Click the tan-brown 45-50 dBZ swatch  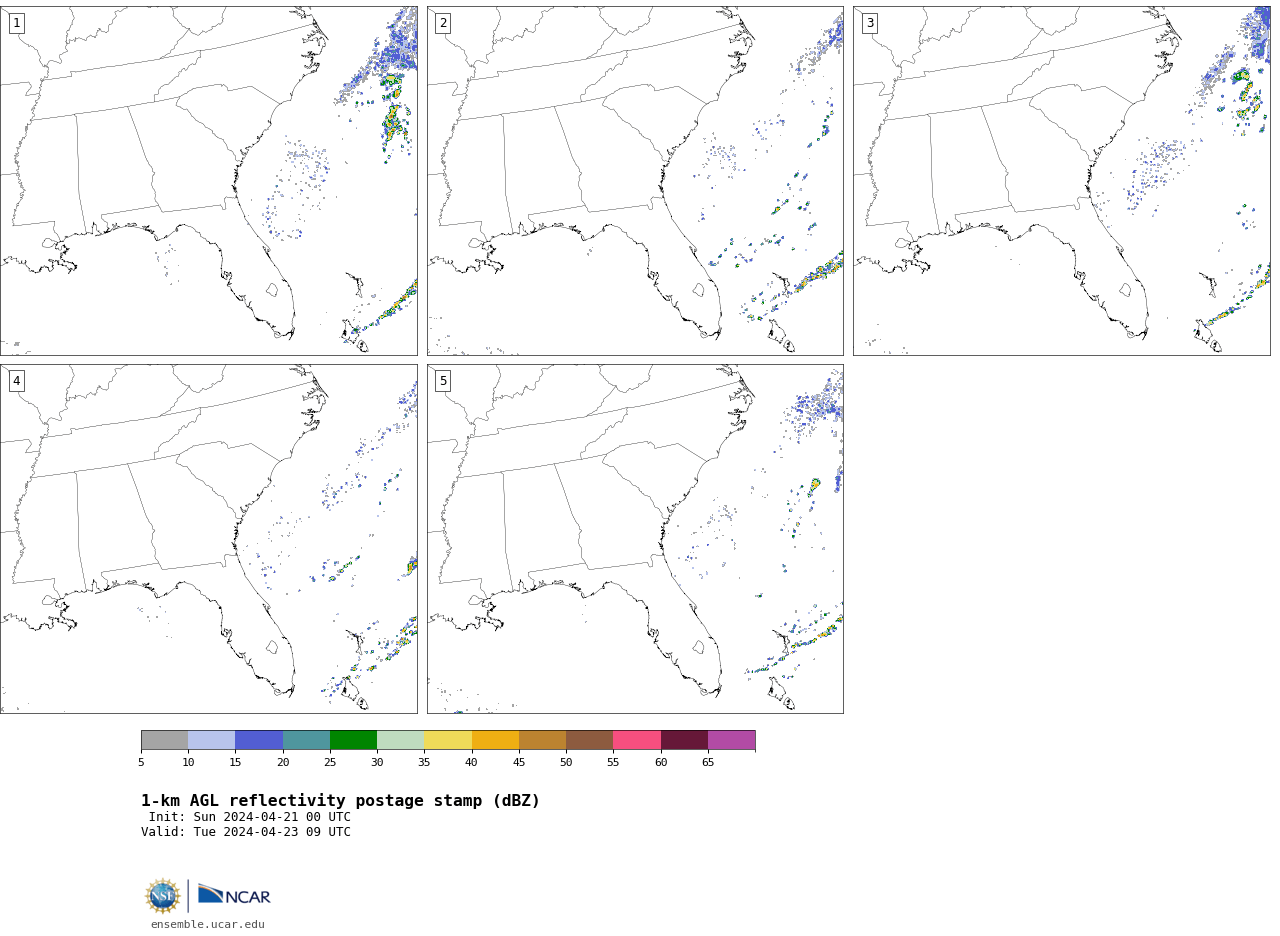542,740
